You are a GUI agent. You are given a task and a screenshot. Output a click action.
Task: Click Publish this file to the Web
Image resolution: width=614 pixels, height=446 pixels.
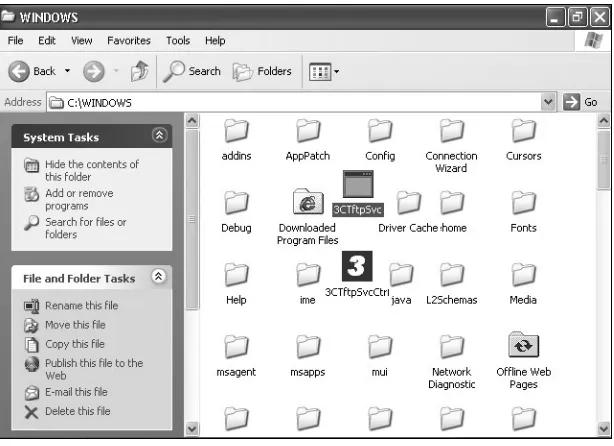click(x=84, y=369)
